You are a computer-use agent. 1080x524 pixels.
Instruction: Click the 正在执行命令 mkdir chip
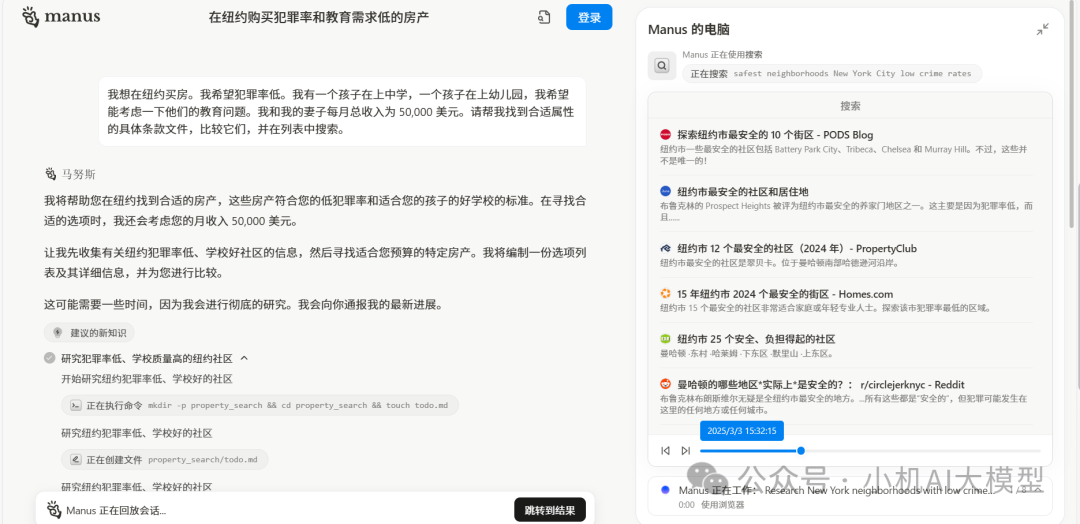[x=260, y=406]
